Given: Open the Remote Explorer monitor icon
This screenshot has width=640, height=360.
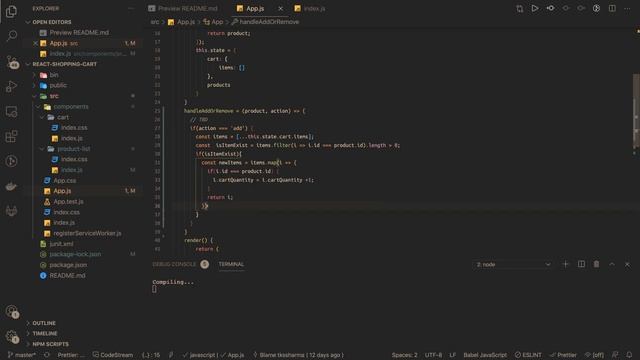Looking at the screenshot, I should (x=11, y=111).
